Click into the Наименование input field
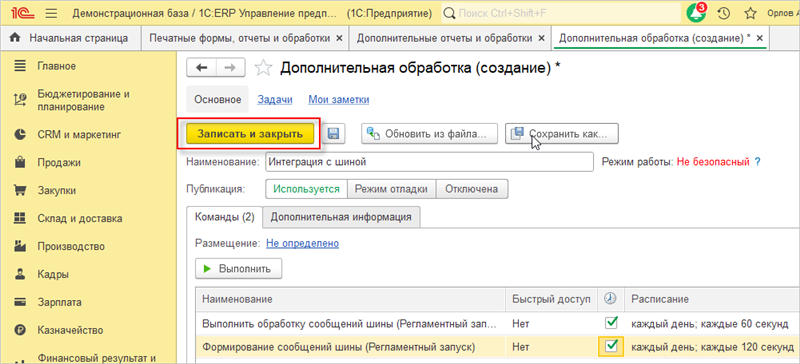Viewport: 800px width, 364px height. [x=429, y=162]
